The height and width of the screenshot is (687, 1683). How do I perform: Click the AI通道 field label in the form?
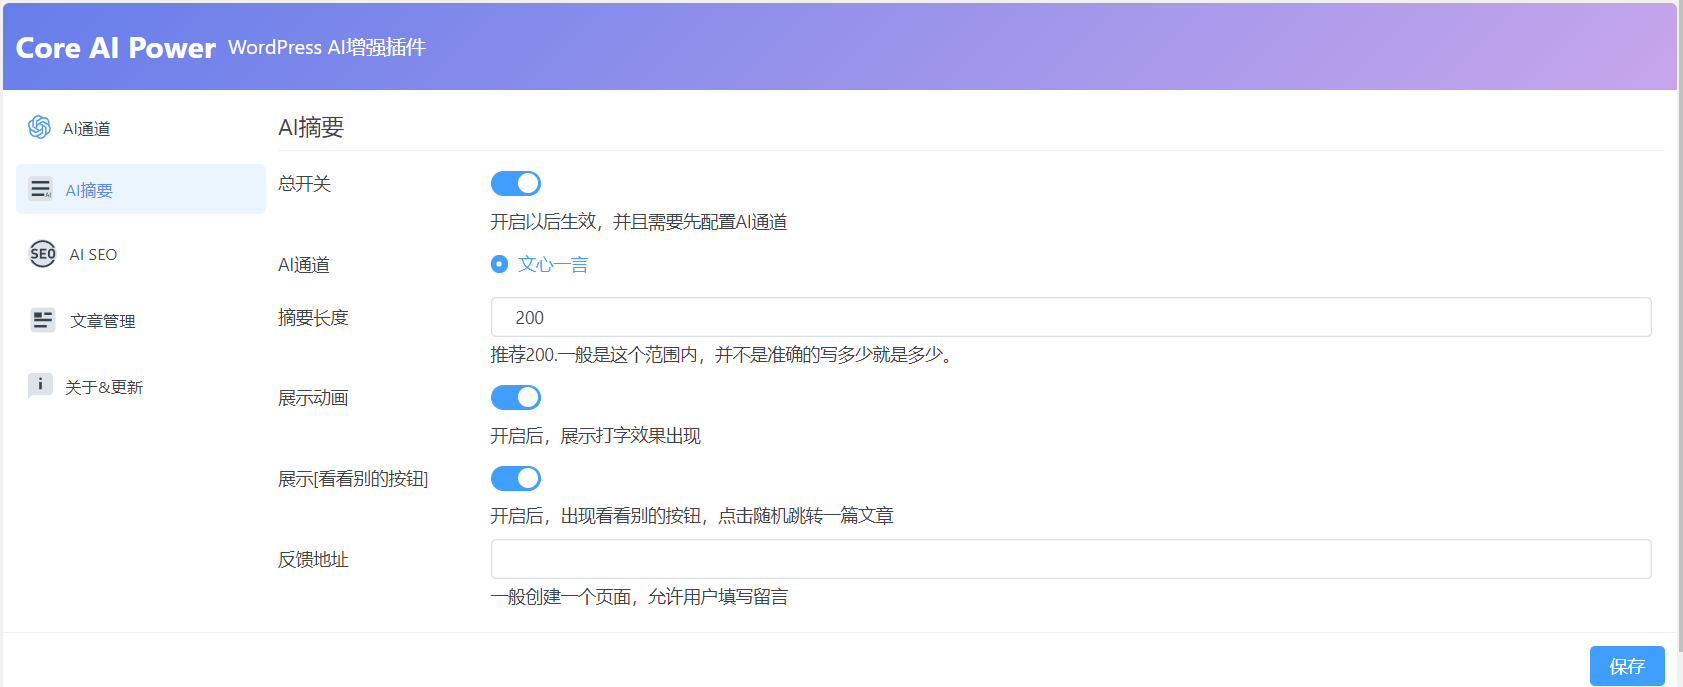(x=304, y=265)
